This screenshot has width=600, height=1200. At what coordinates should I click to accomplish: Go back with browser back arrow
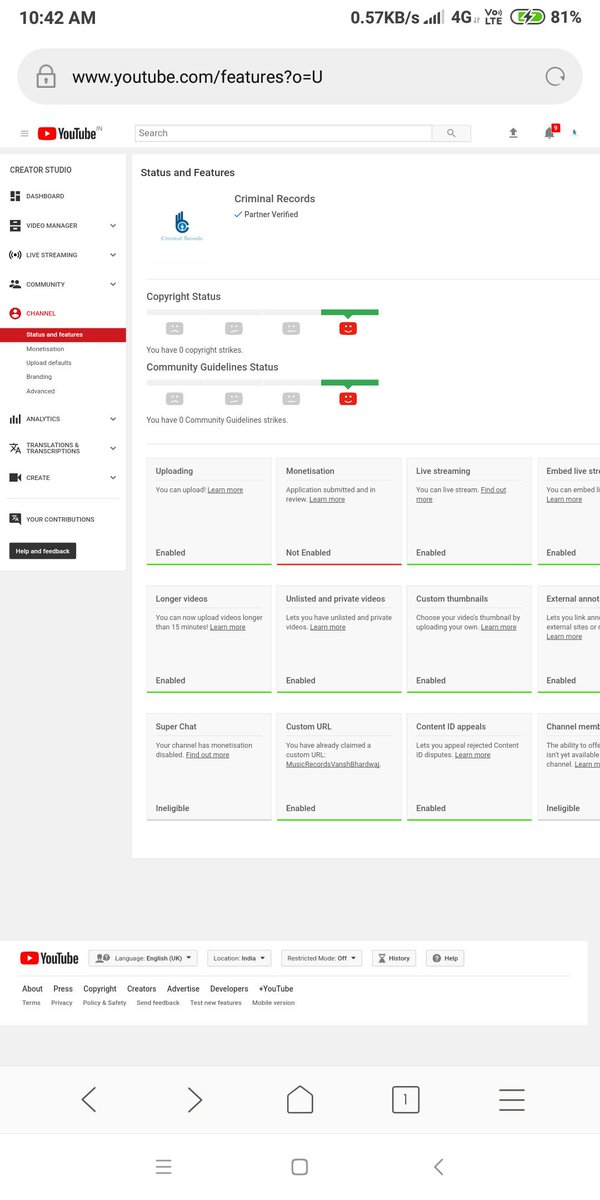click(88, 1100)
